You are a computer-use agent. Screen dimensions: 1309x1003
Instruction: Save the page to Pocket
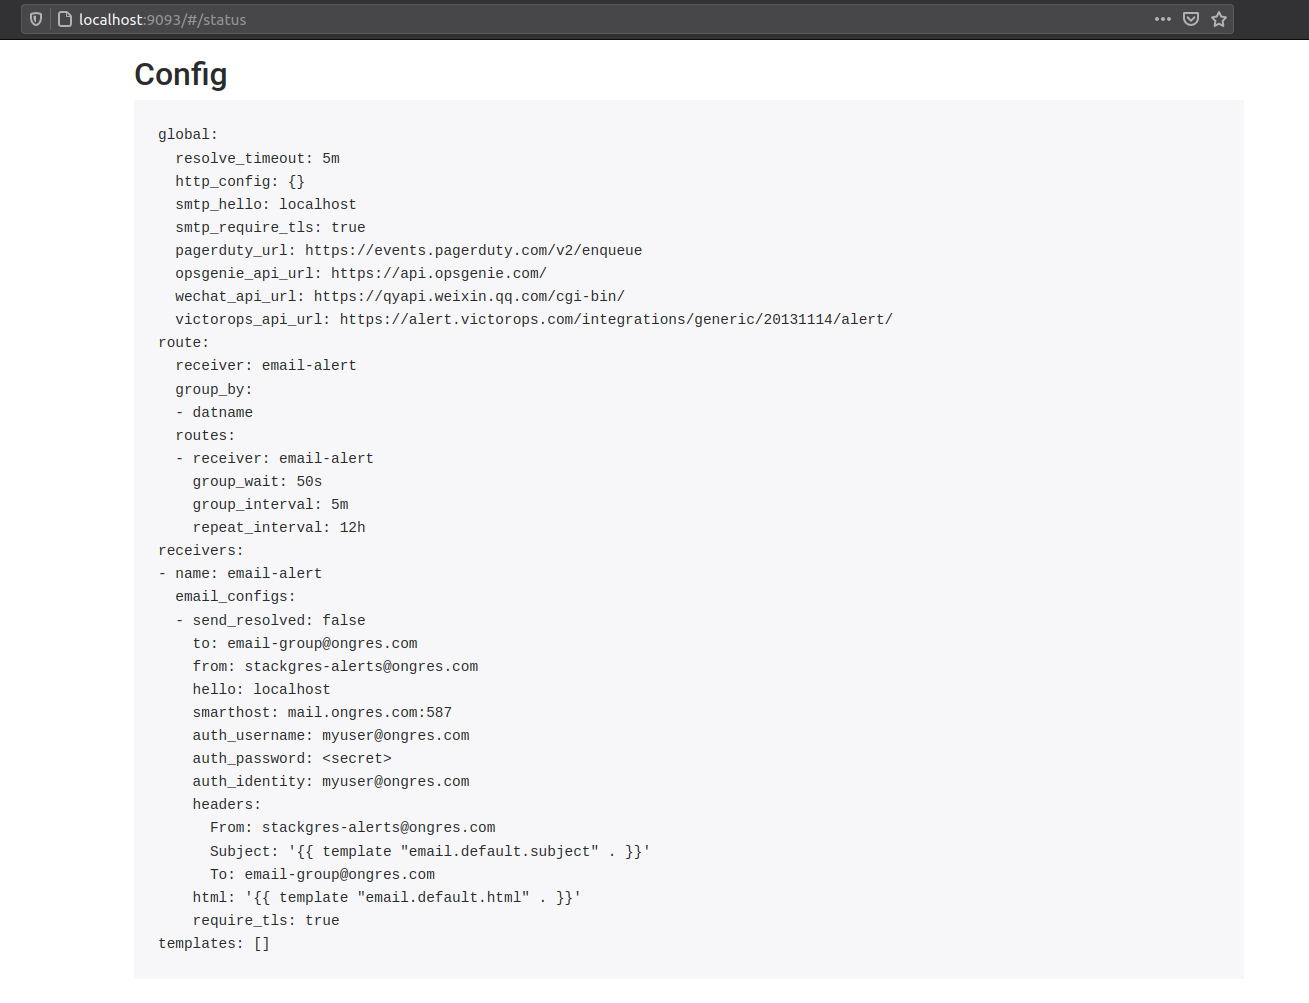(x=1190, y=19)
